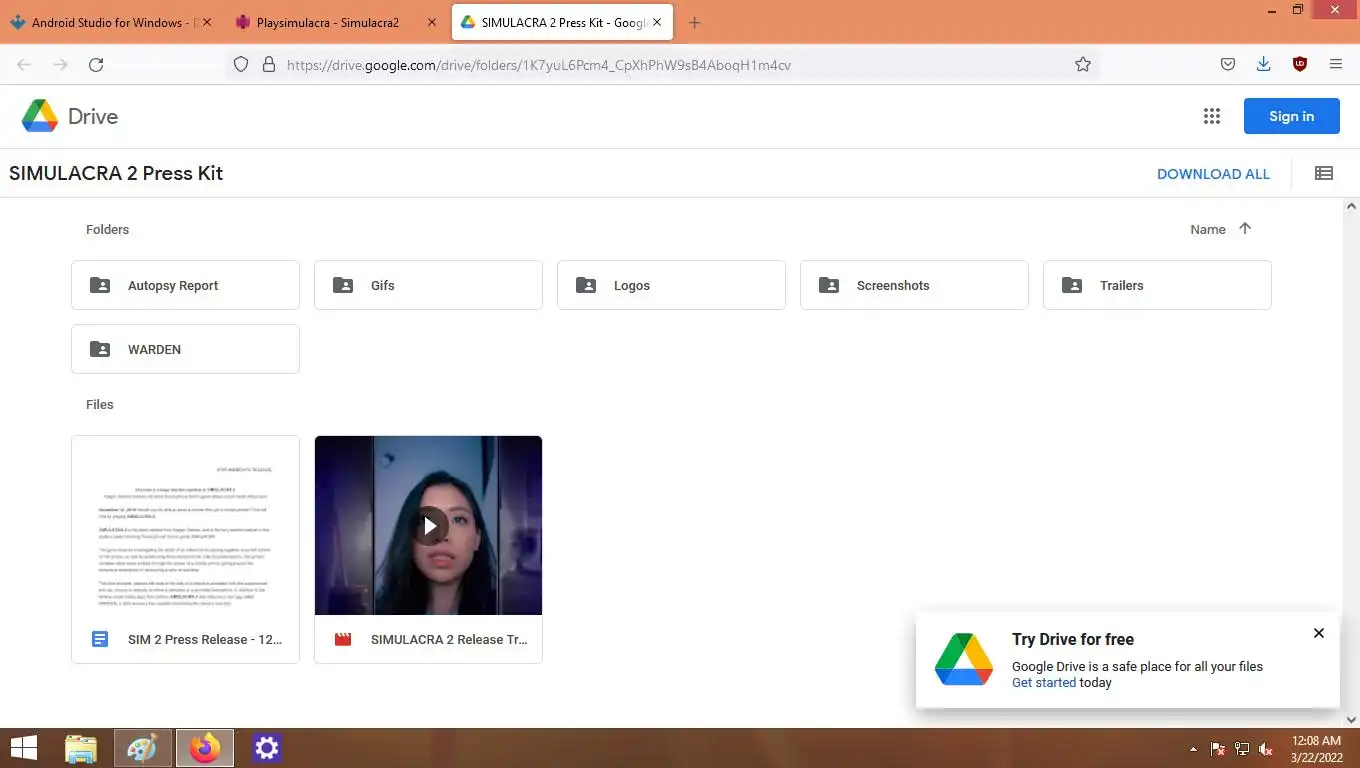Viewport: 1360px width, 768px height.
Task: Sort files by Name
Action: (1208, 229)
